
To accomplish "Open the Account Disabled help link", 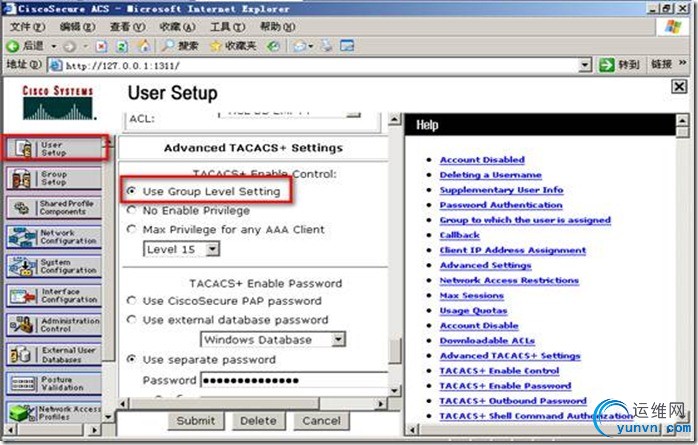I will (x=482, y=159).
